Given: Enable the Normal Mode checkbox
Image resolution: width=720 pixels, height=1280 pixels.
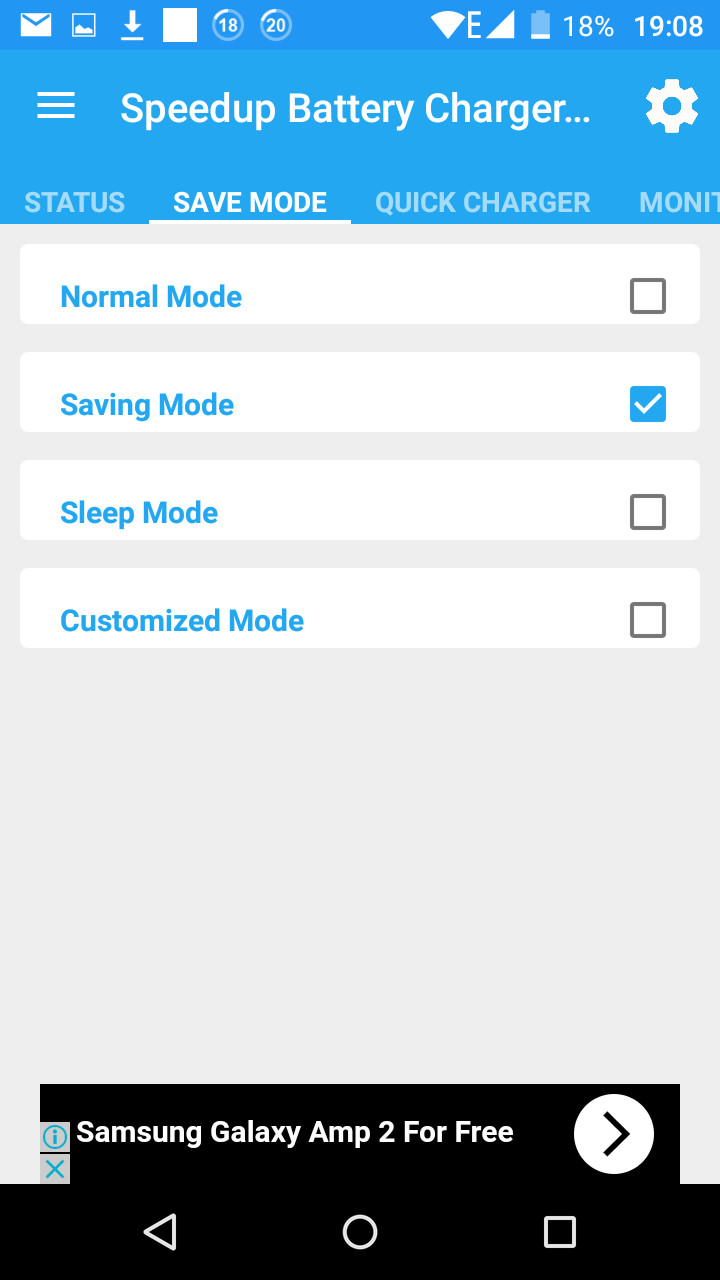Looking at the screenshot, I should [647, 296].
